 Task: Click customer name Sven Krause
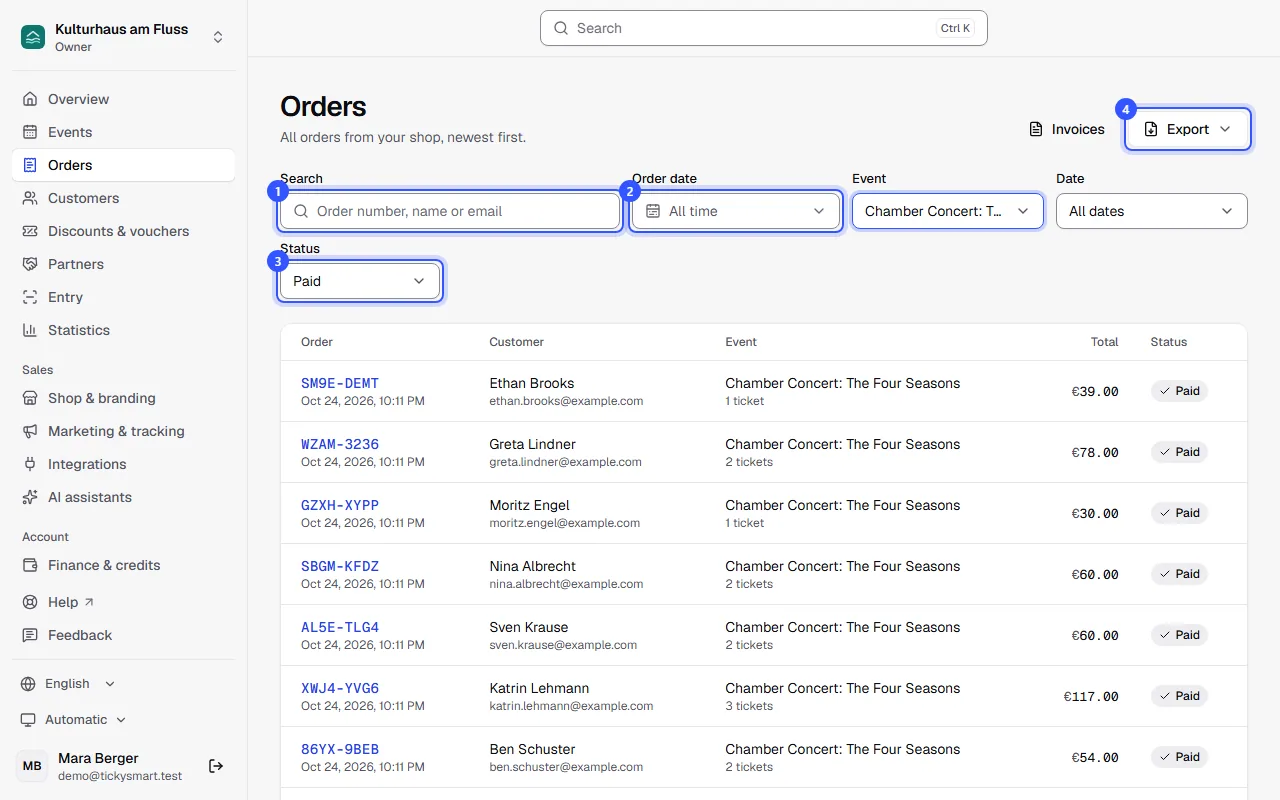coord(529,627)
